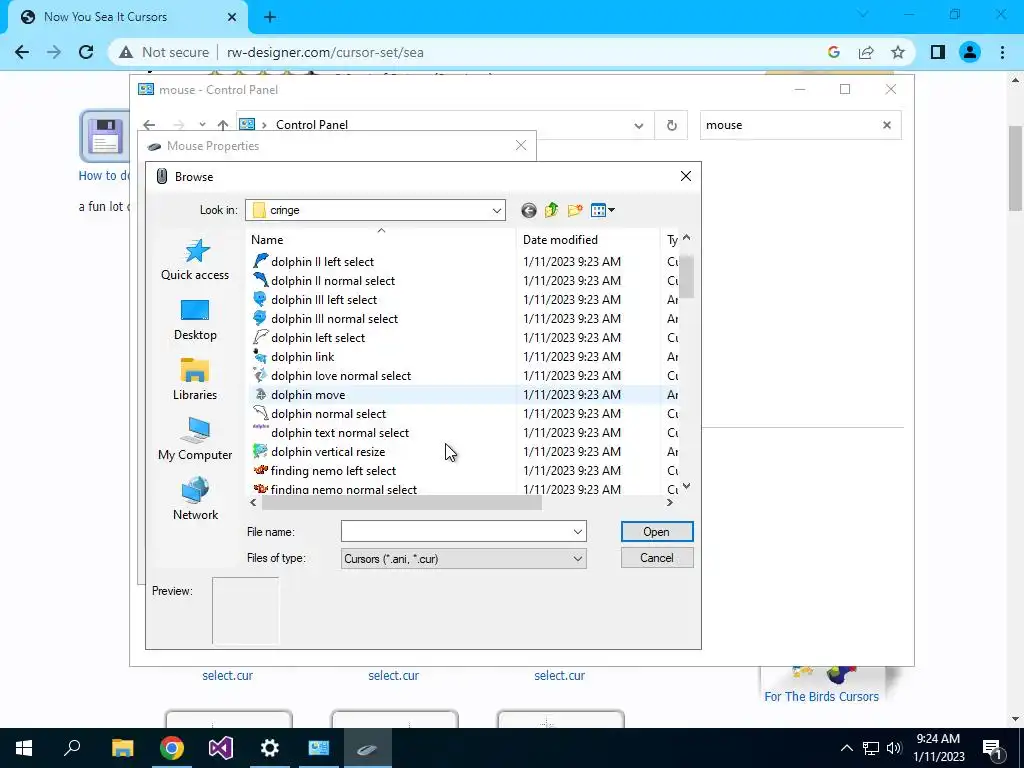Image resolution: width=1024 pixels, height=768 pixels.
Task: Click into the File name input field
Action: [x=456, y=532]
